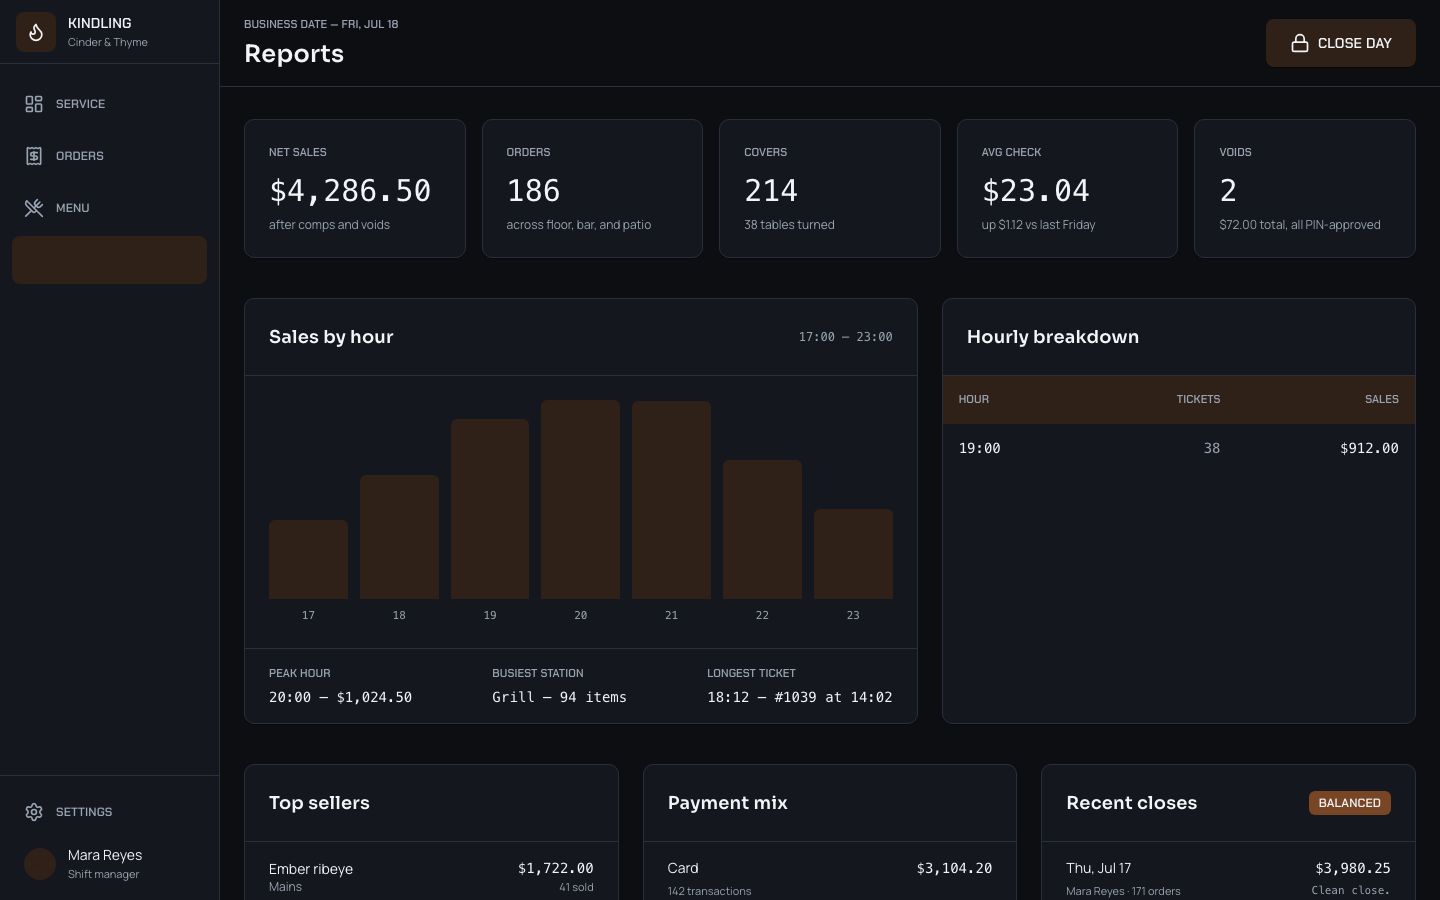This screenshot has width=1440, height=900.
Task: Select the 19 hour bar in chart
Action: pos(490,509)
